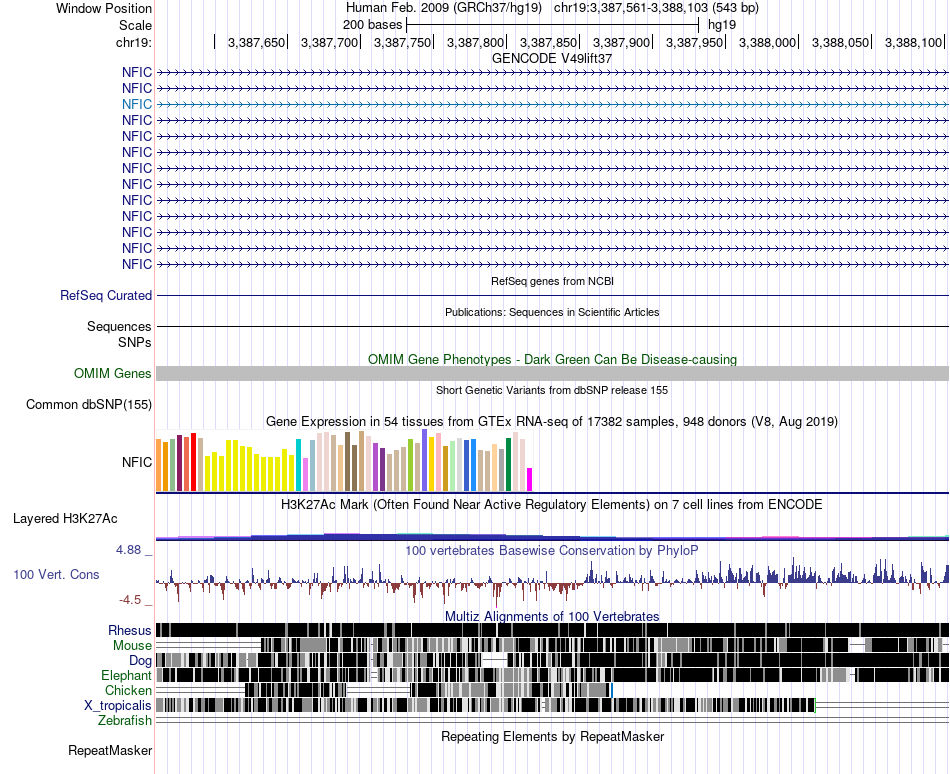Screen dimensions: 950x774
Task: Click the 'Common dbSNP(155)' track label
Action: 88,405
